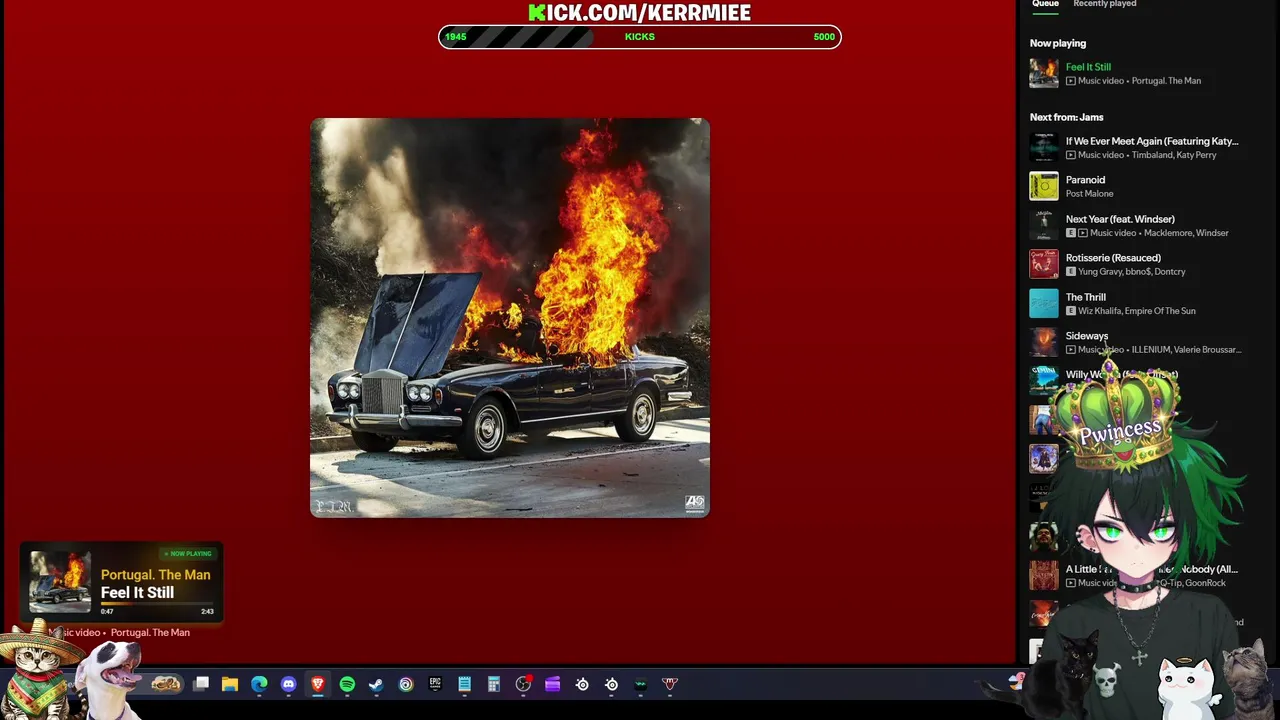This screenshot has height=720, width=1280.
Task: Click the now playing Feel It Still title
Action: click(1088, 67)
